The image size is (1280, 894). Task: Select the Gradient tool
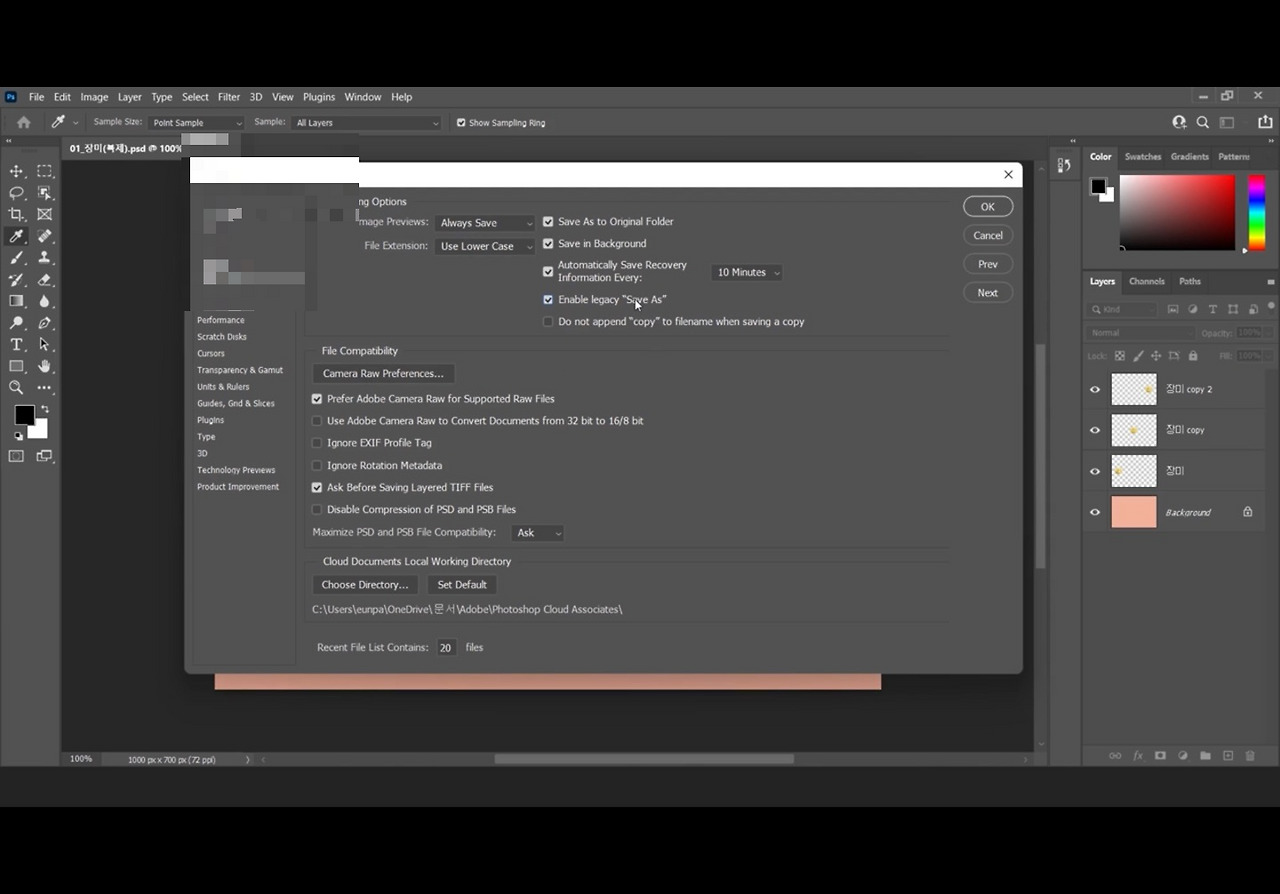coord(17,301)
